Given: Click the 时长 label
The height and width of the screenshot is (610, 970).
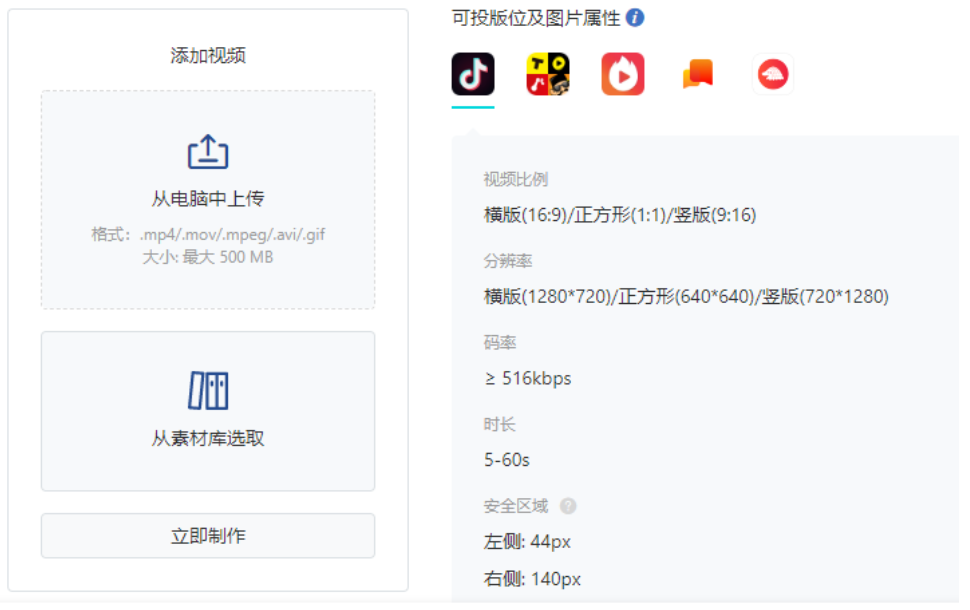Looking at the screenshot, I should coord(499,424).
